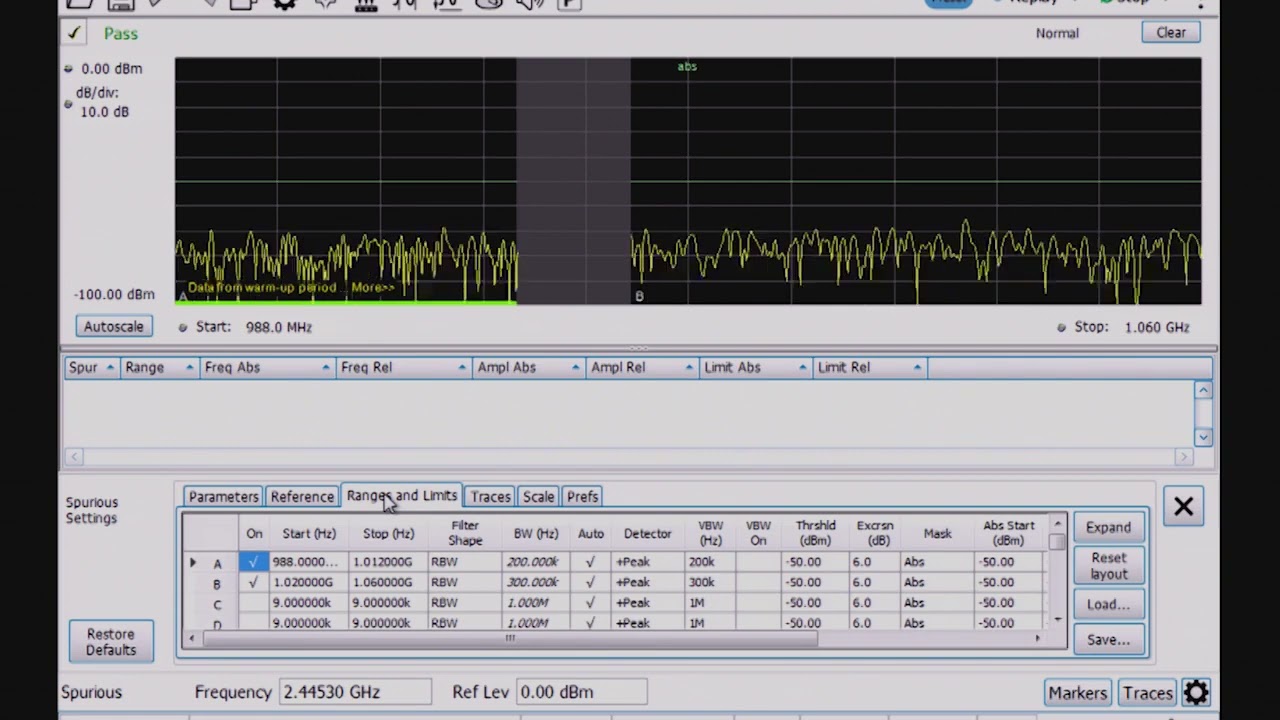Select the 0.00 dBm reference knob dot
The image size is (1280, 720).
point(68,69)
